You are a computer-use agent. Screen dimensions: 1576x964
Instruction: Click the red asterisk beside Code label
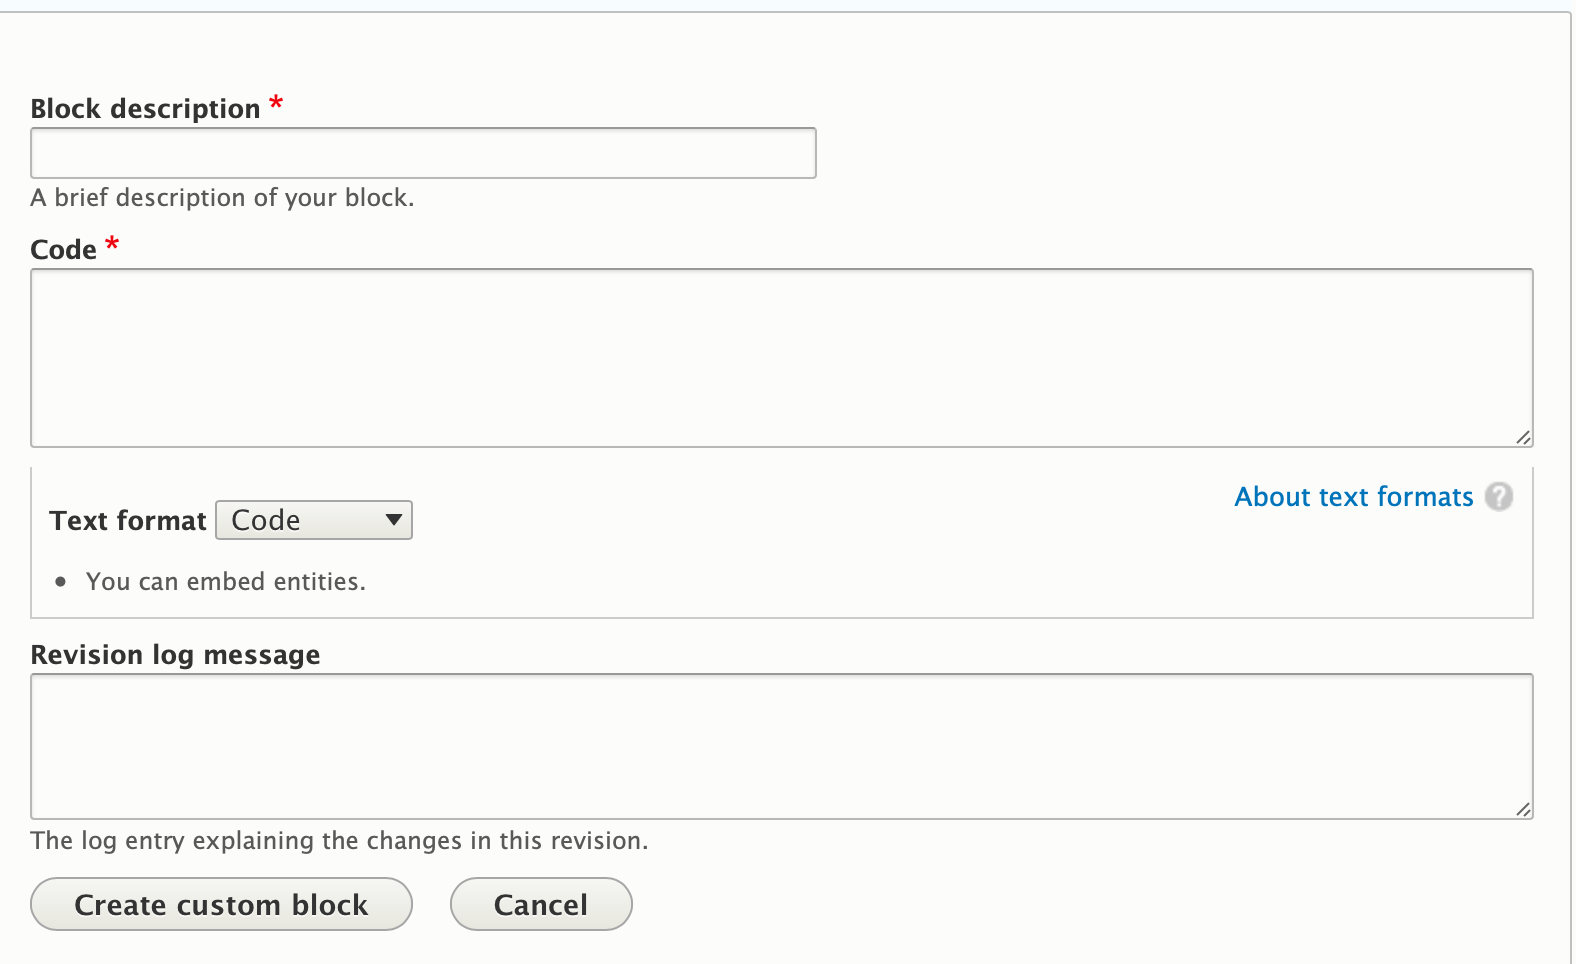pos(112,244)
